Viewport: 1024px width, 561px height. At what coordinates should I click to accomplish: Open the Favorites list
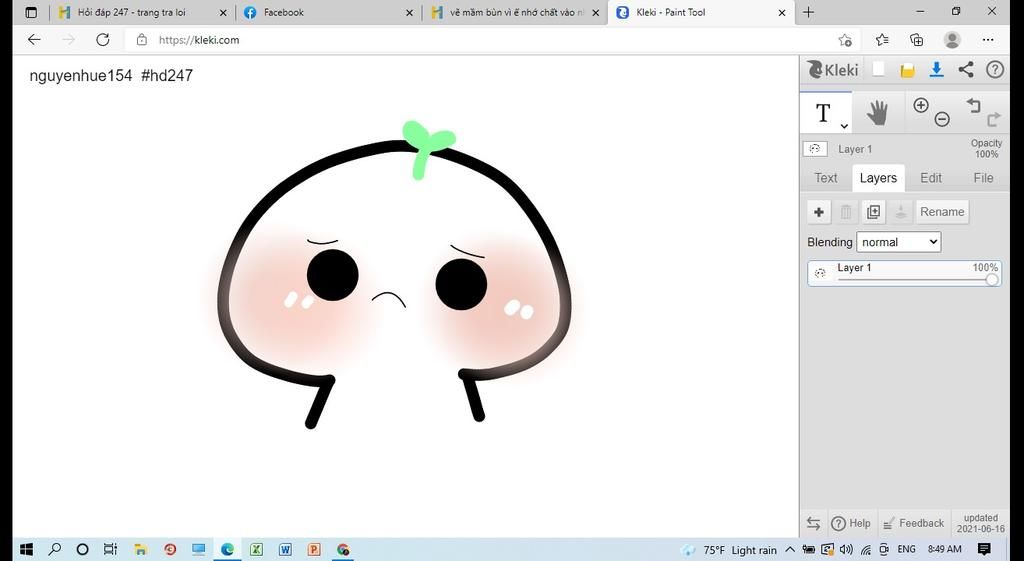tap(882, 40)
